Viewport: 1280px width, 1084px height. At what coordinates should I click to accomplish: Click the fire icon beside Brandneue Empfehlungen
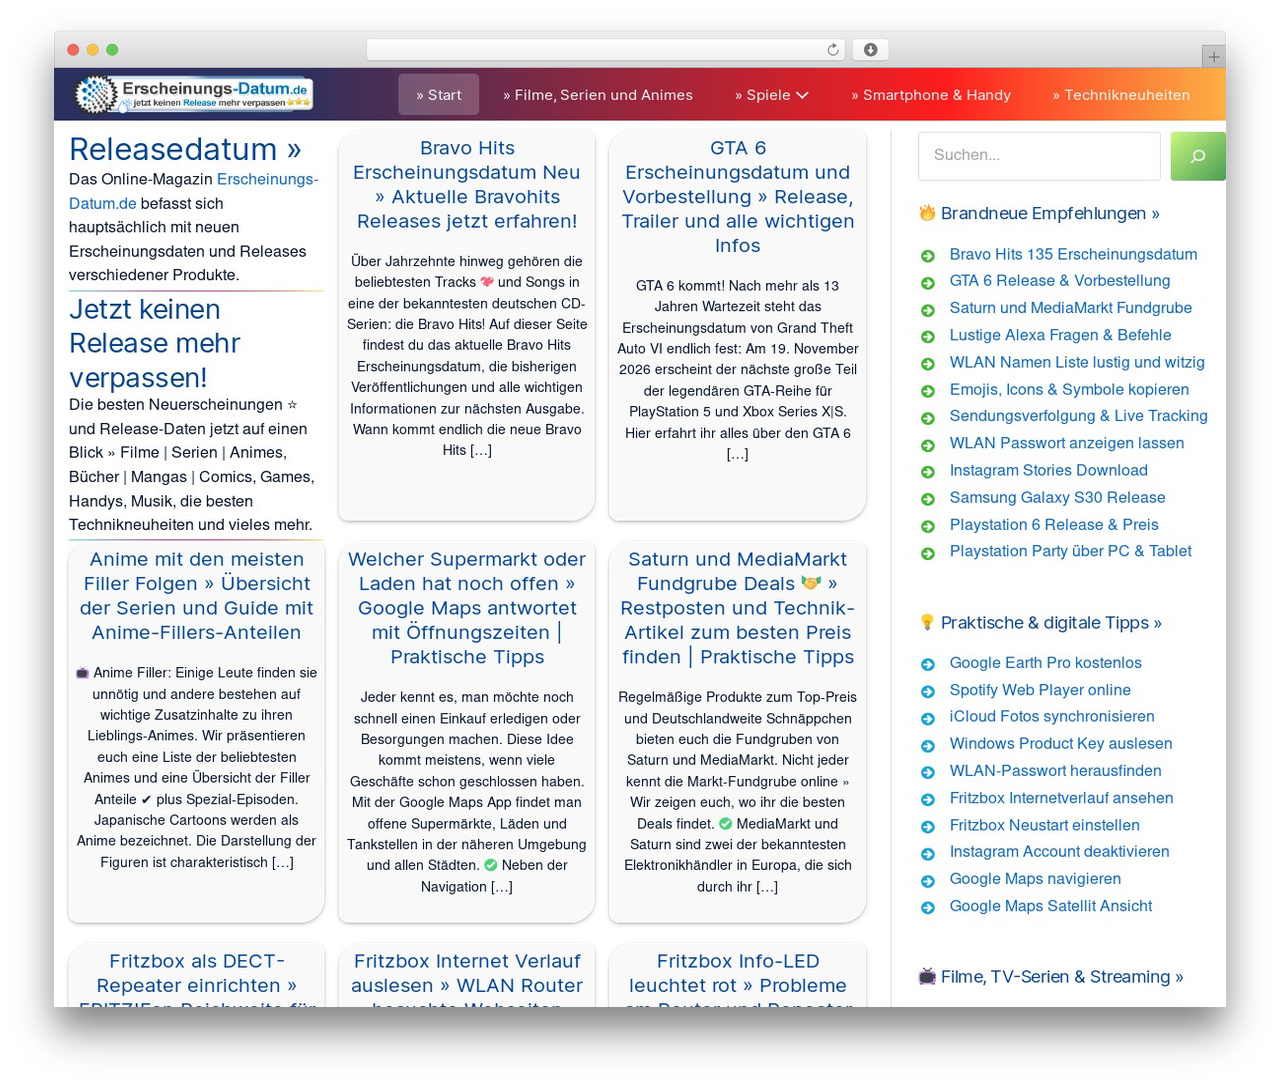pyautogui.click(x=927, y=213)
